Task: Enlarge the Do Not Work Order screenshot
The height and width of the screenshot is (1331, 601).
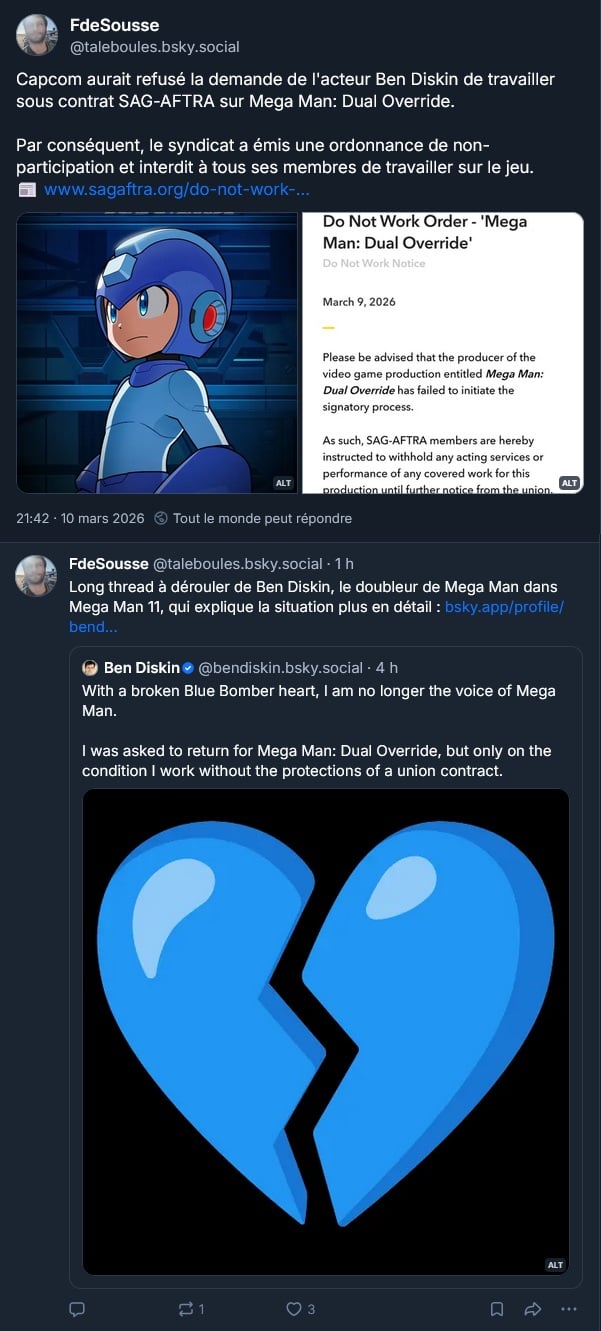Action: pyautogui.click(x=442, y=352)
